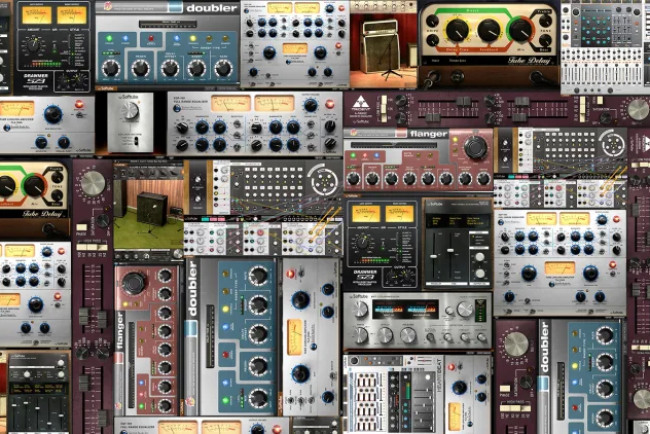
Task: Click the big silver knob on the horizontal Trident A-Range
Action: (x=638, y=109)
